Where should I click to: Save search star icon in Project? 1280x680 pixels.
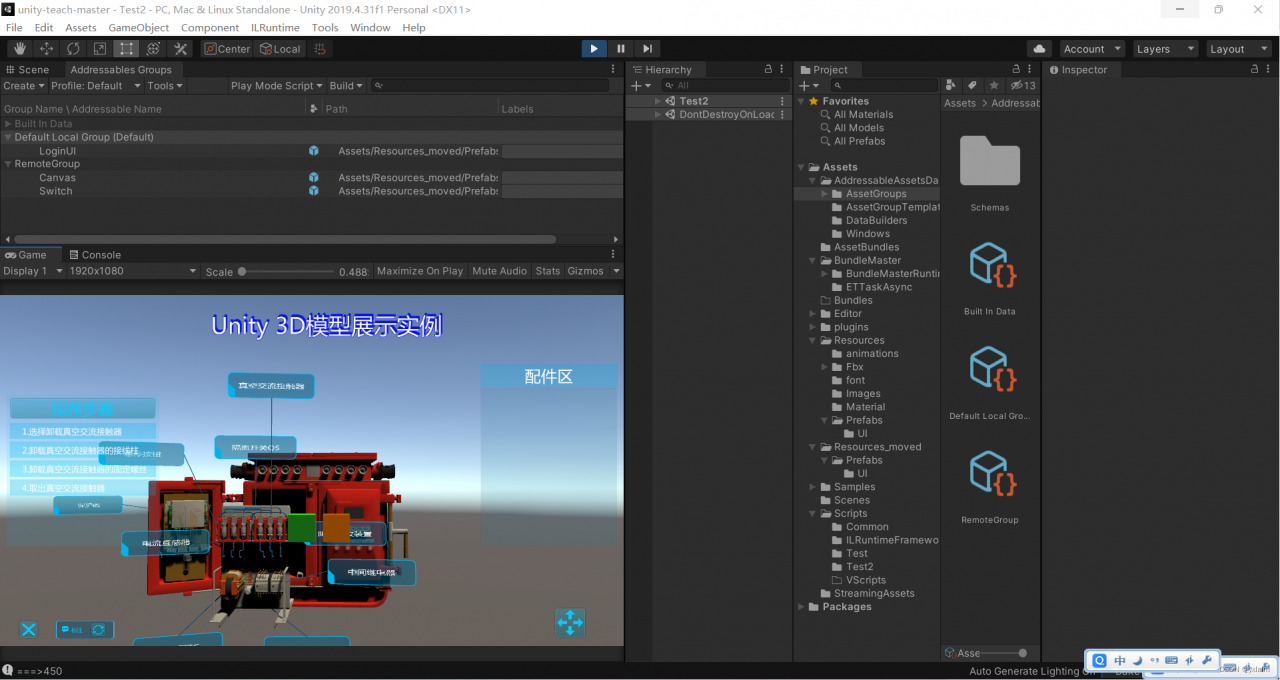click(x=994, y=86)
